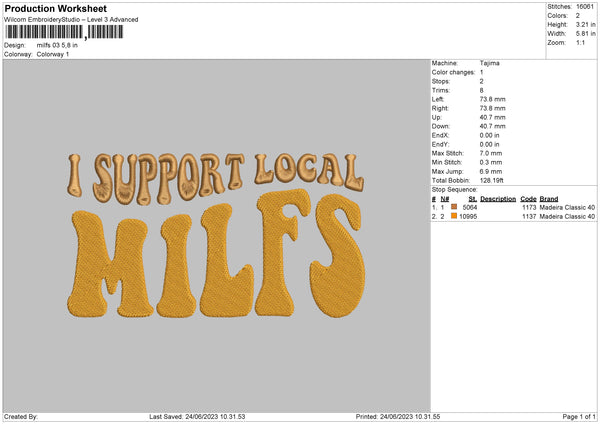The height and width of the screenshot is (424, 600).
Task: Click the Last Saved timestamp in footer
Action: [197, 417]
